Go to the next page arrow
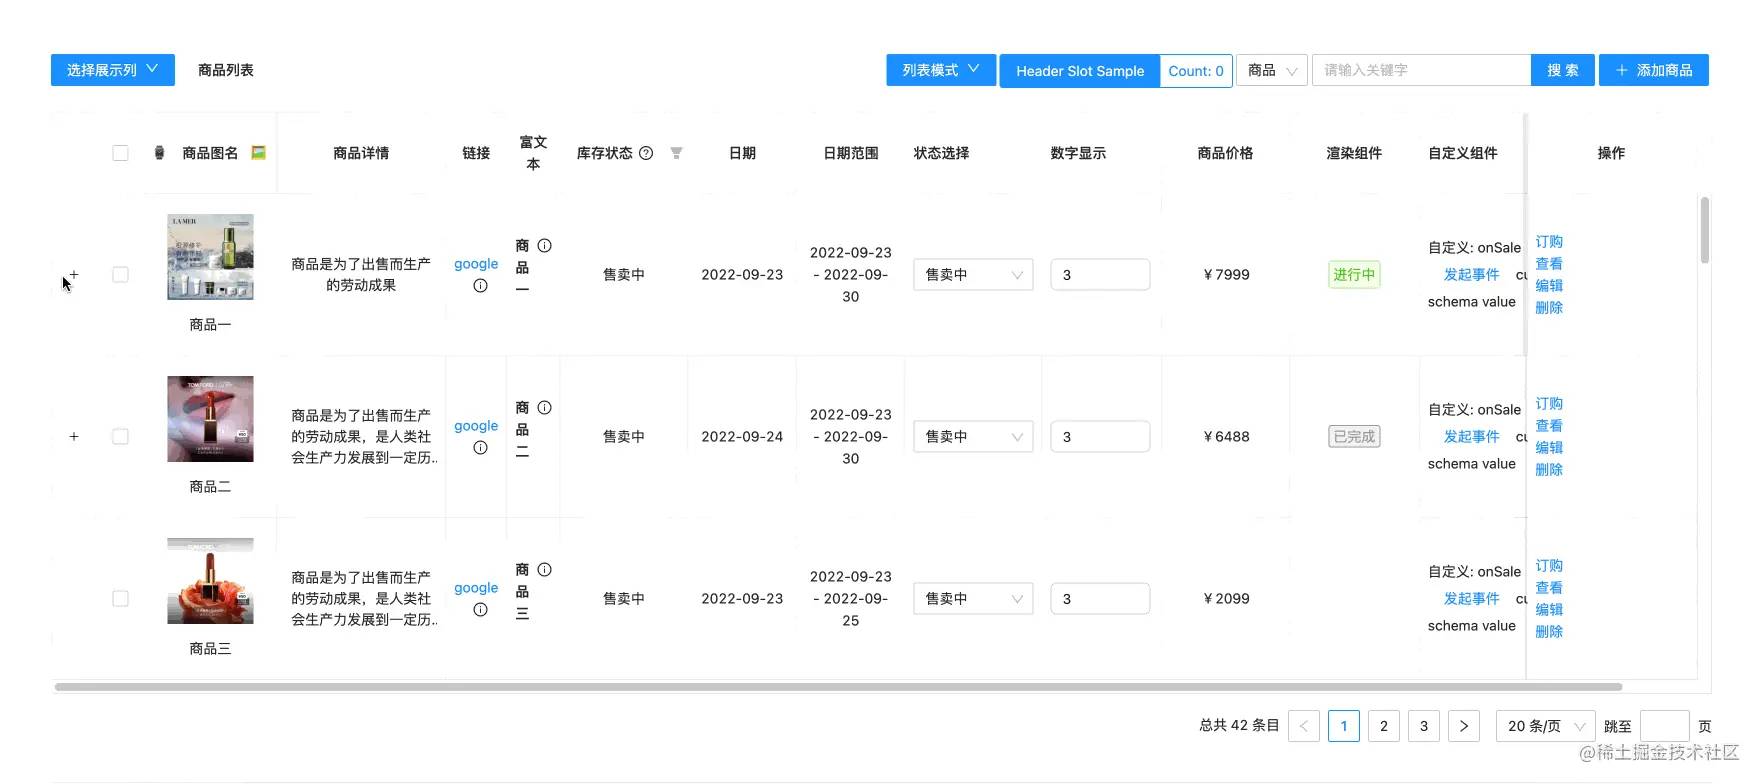This screenshot has height=784, width=1762. point(1463,726)
